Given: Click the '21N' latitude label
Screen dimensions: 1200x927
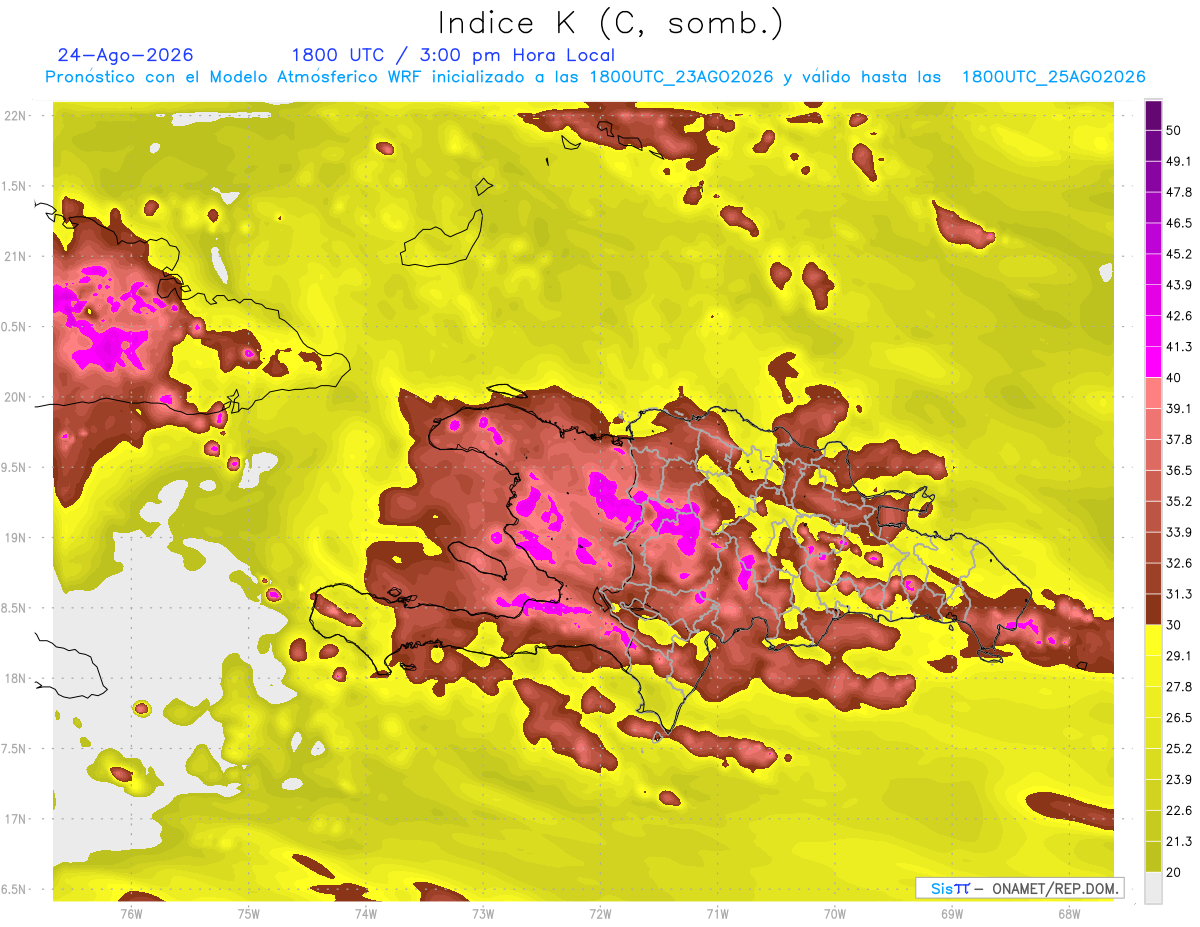Looking at the screenshot, I should (15, 256).
